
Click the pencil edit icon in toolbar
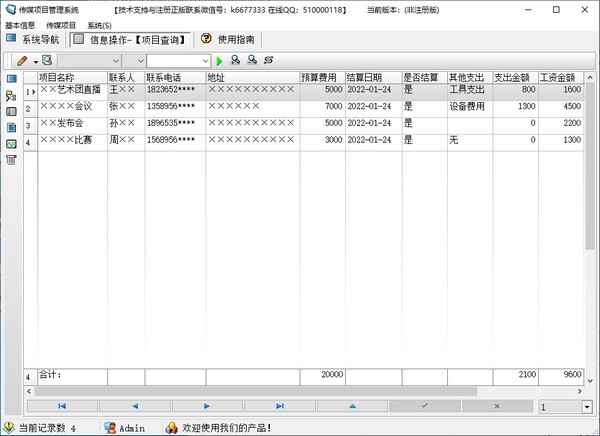tap(21, 61)
